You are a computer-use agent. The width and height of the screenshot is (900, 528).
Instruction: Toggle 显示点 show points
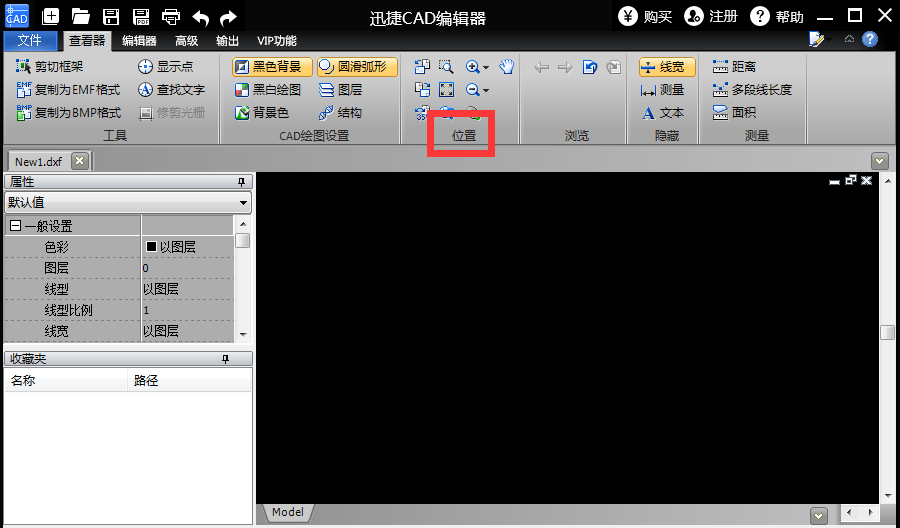click(165, 67)
